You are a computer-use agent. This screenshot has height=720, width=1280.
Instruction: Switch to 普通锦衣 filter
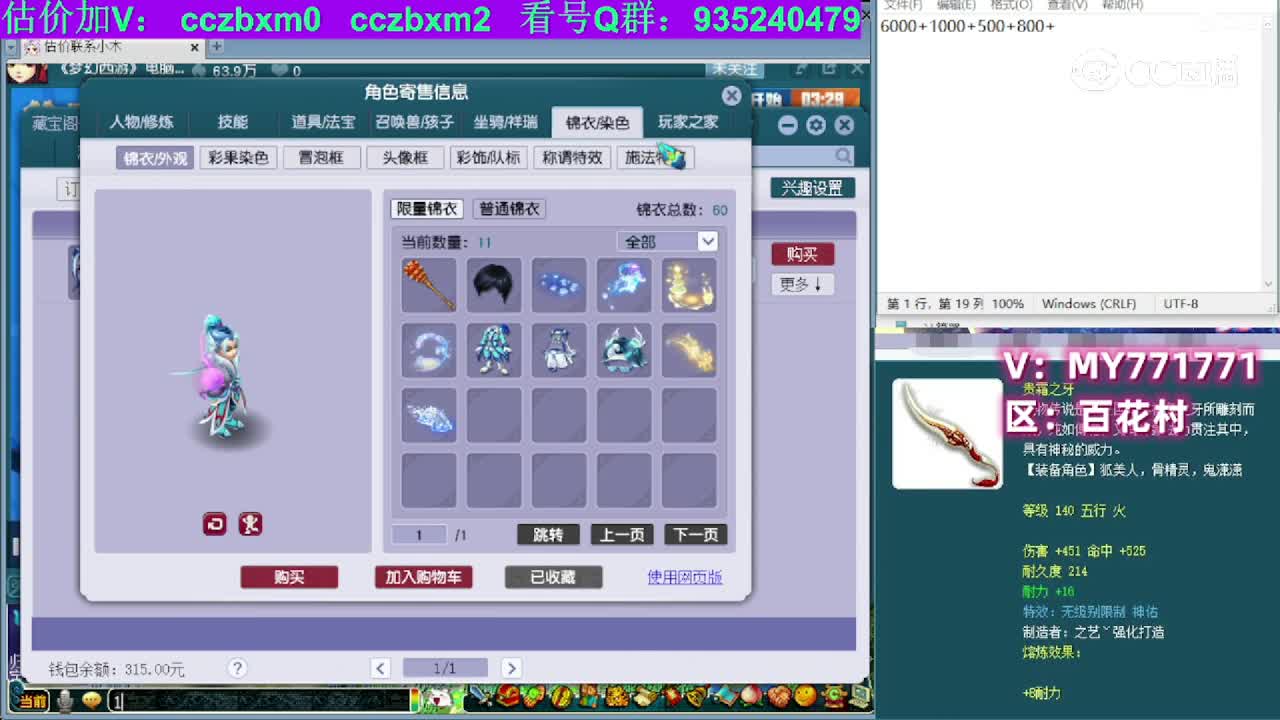(509, 209)
